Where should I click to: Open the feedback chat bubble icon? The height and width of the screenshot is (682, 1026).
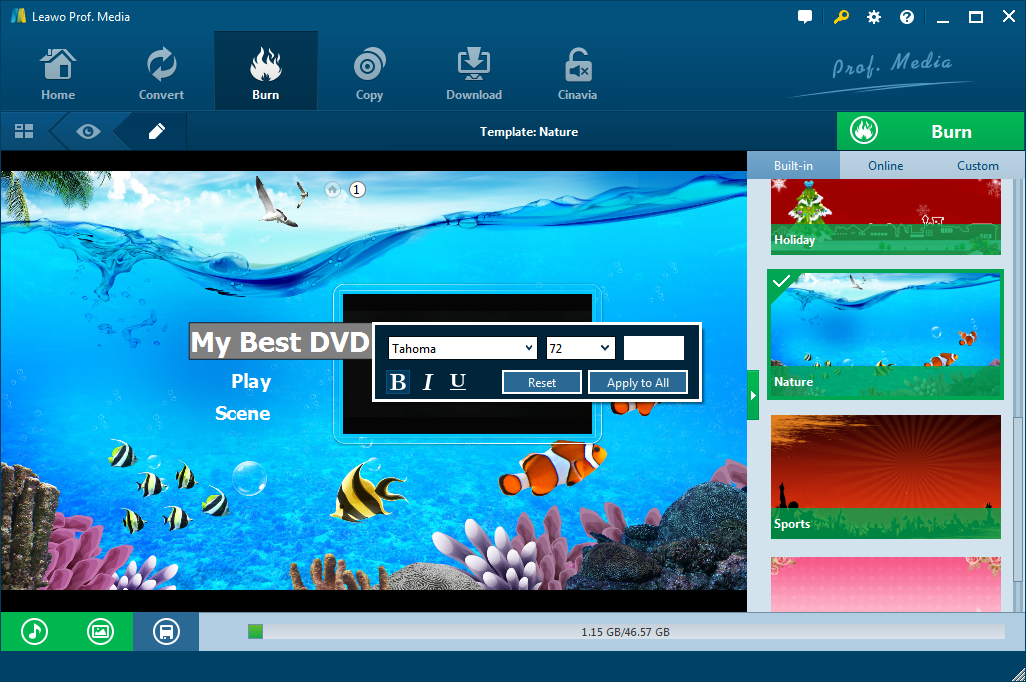coord(805,17)
